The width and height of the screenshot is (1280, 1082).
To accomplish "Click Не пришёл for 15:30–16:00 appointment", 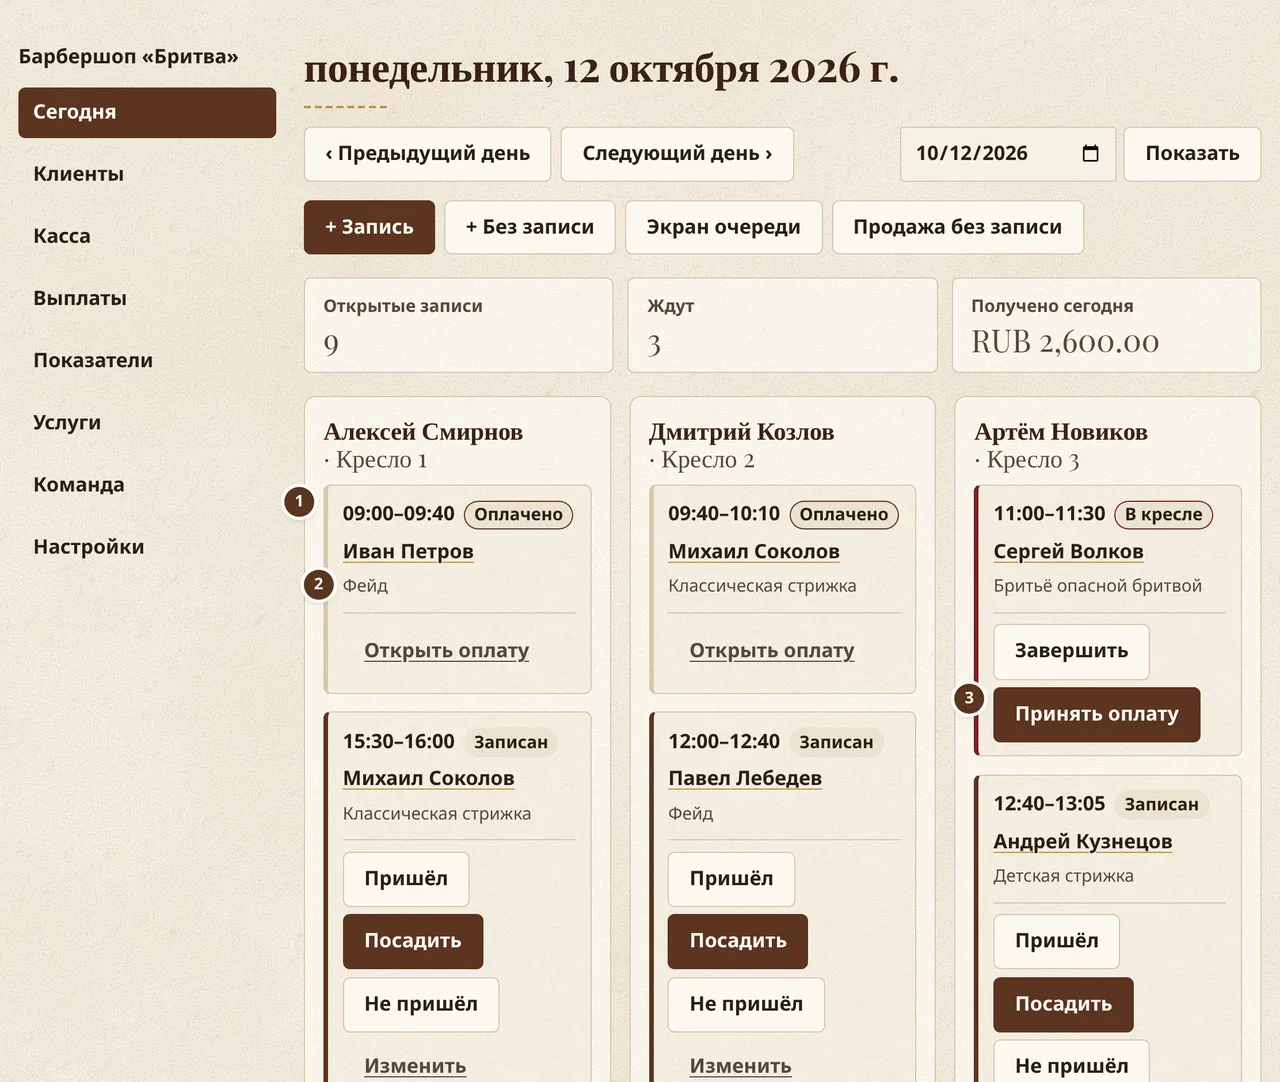I will coord(421,1004).
